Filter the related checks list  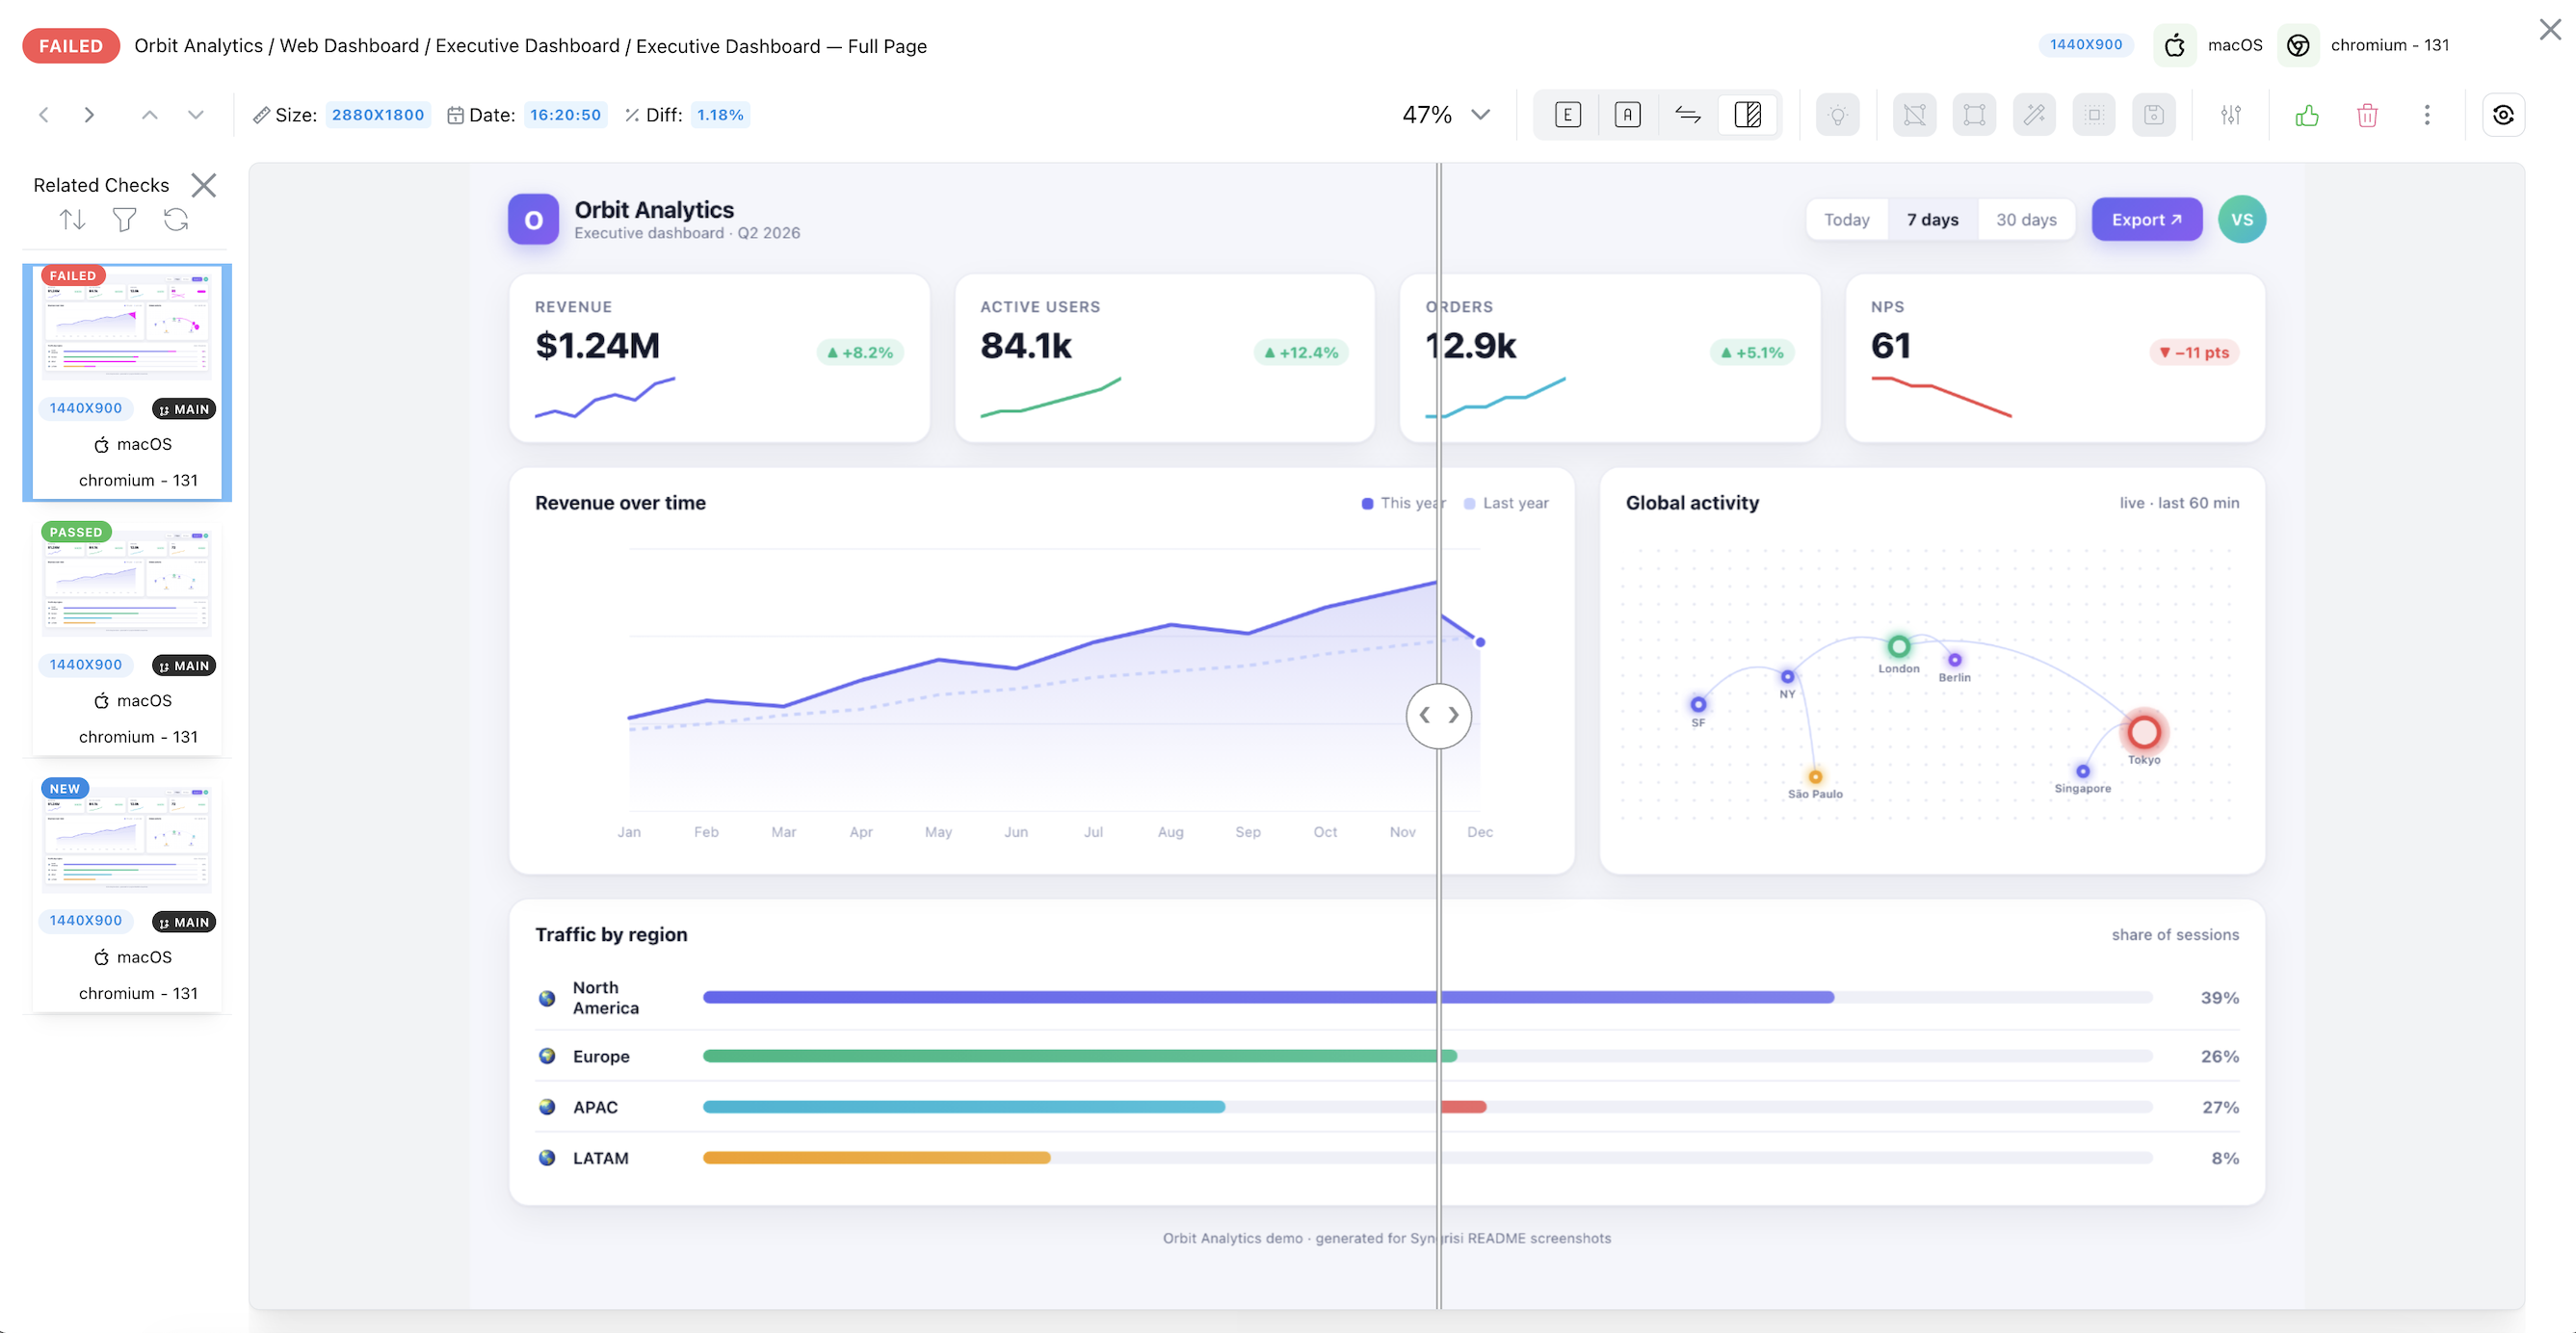coord(124,219)
